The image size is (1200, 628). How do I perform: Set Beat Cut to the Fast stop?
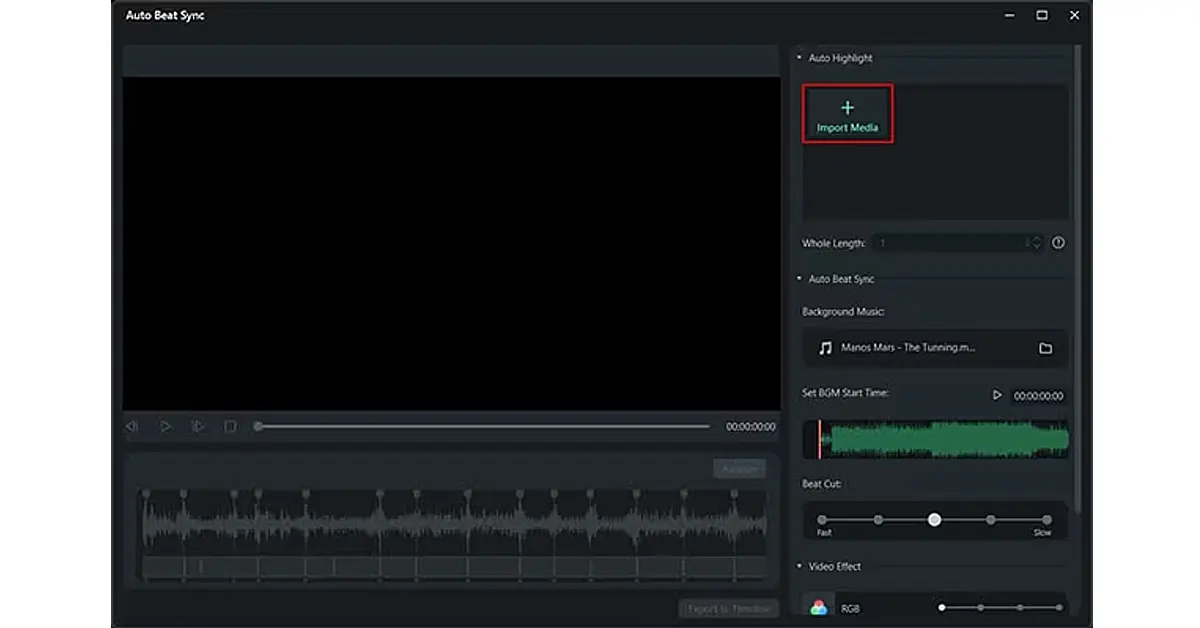[822, 520]
